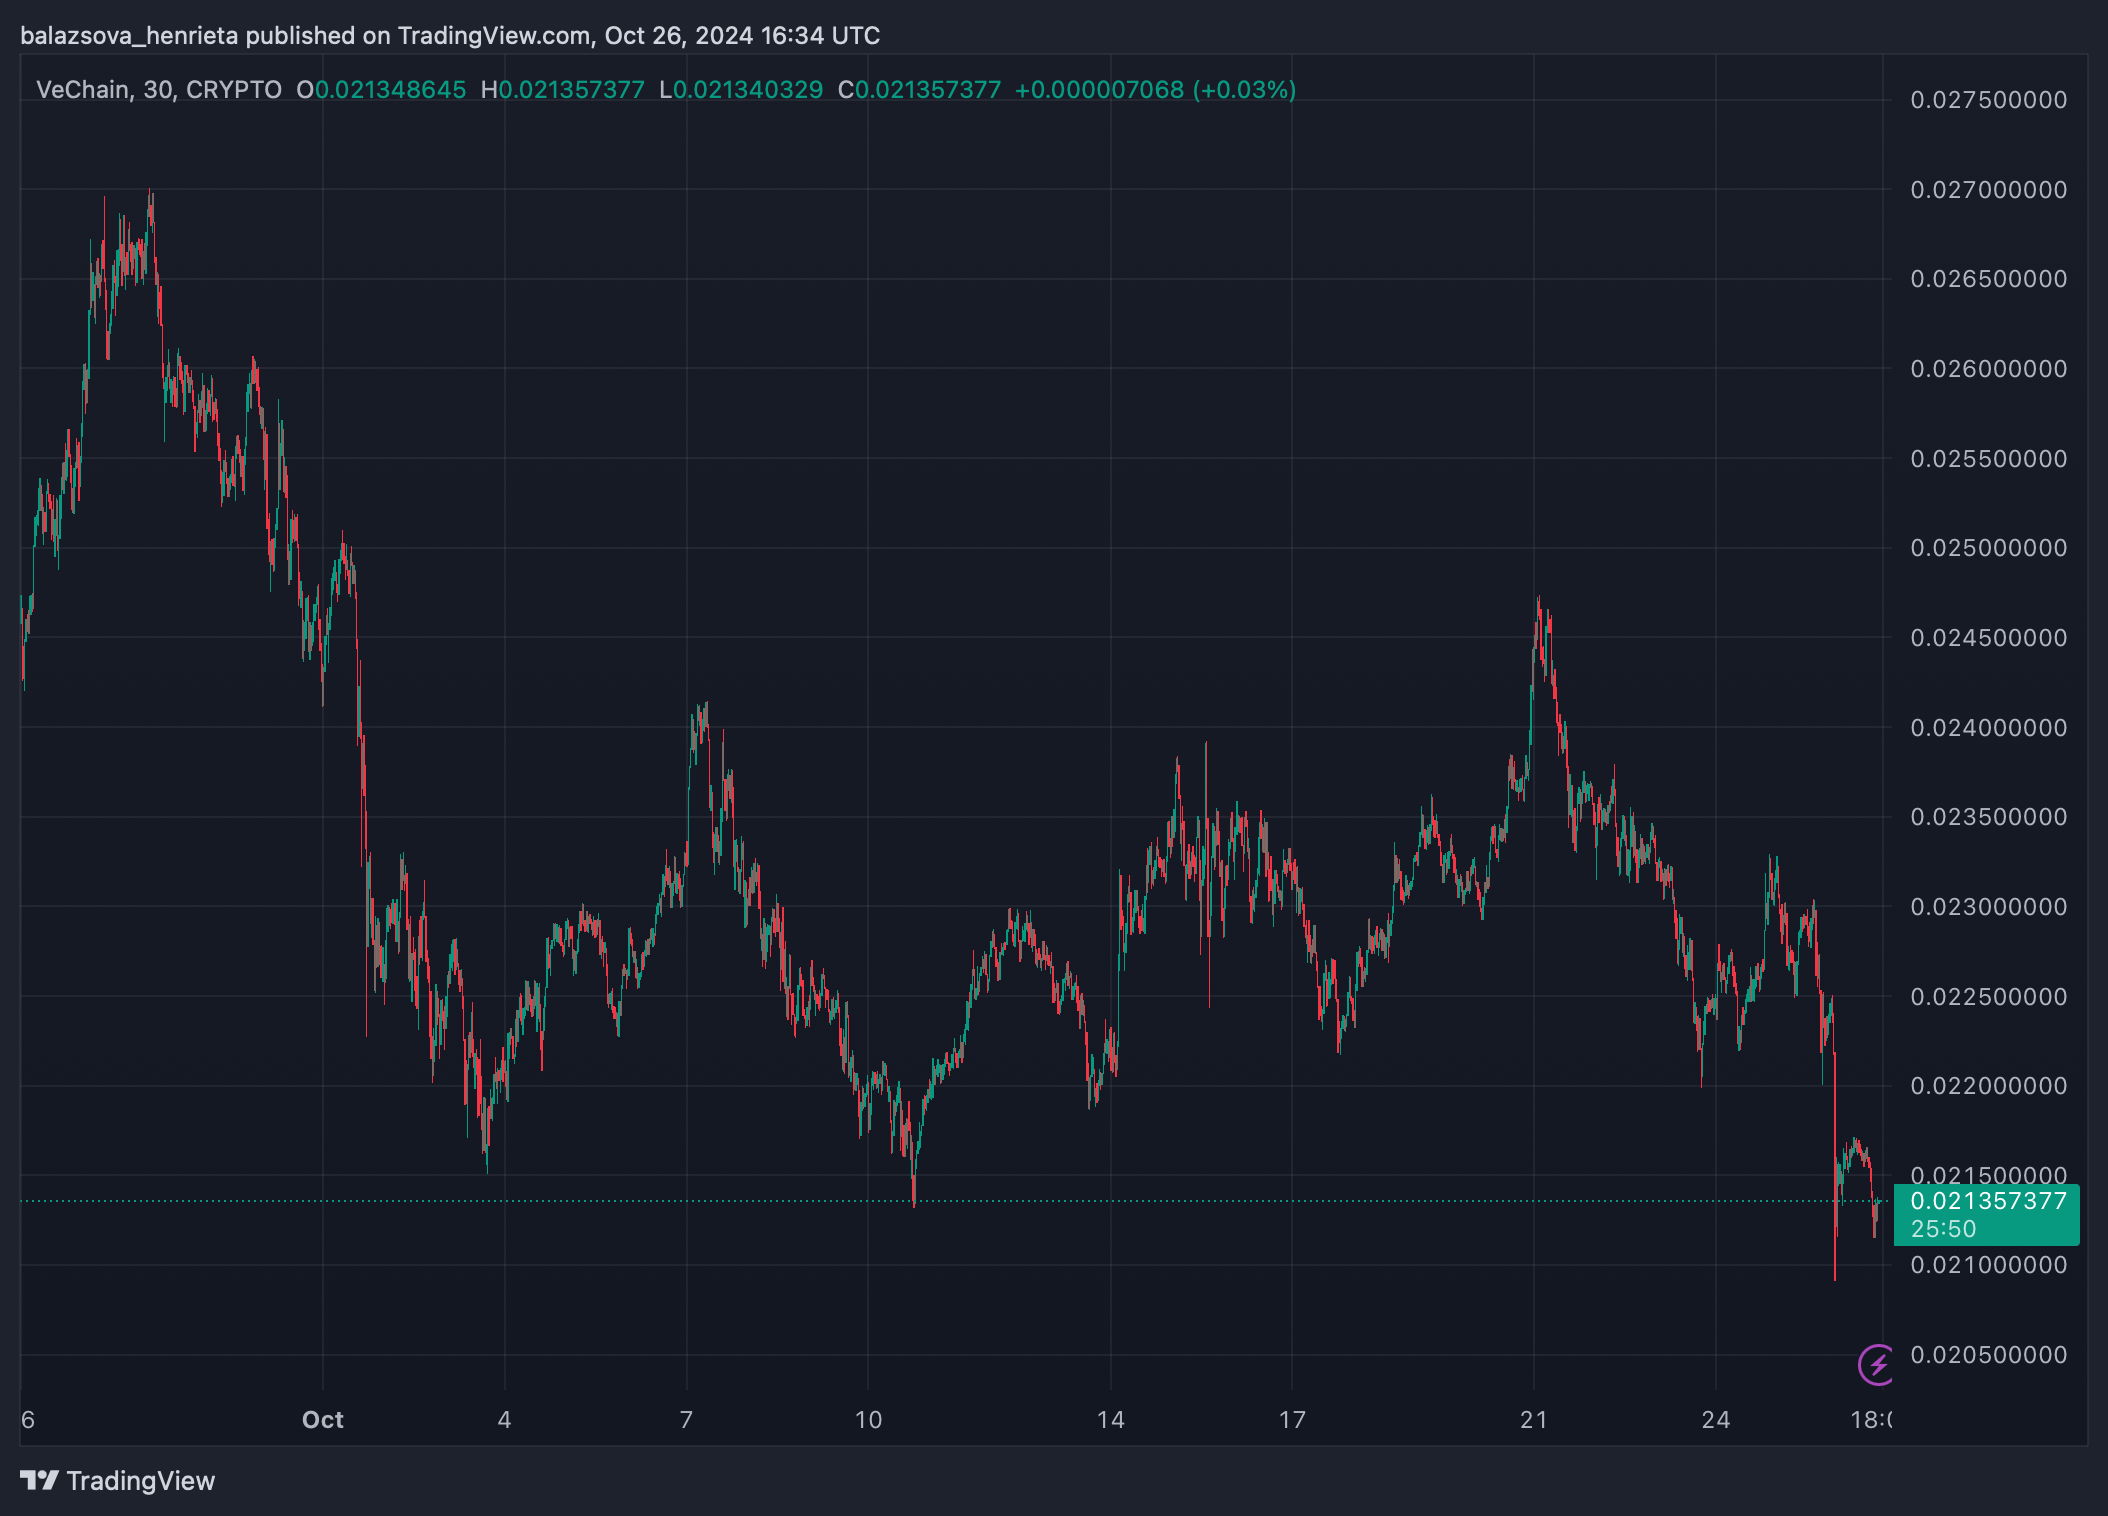This screenshot has height=1516, width=2108.
Task: Open the TradingView brand link
Action: 140,1481
